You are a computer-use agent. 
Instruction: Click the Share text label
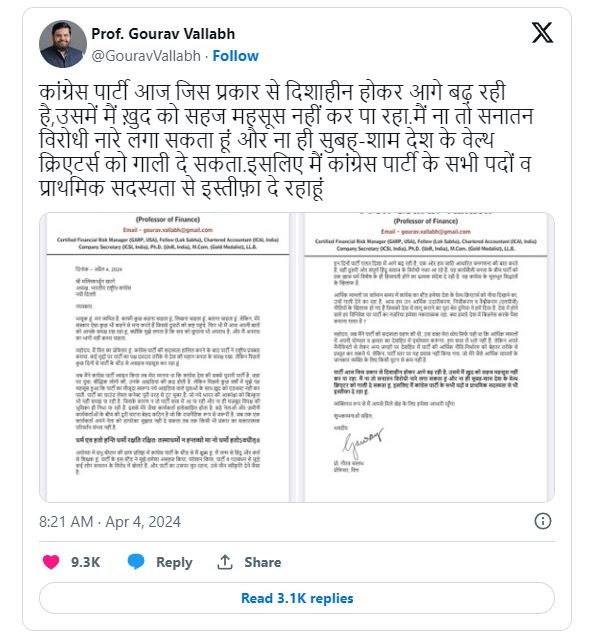point(263,562)
